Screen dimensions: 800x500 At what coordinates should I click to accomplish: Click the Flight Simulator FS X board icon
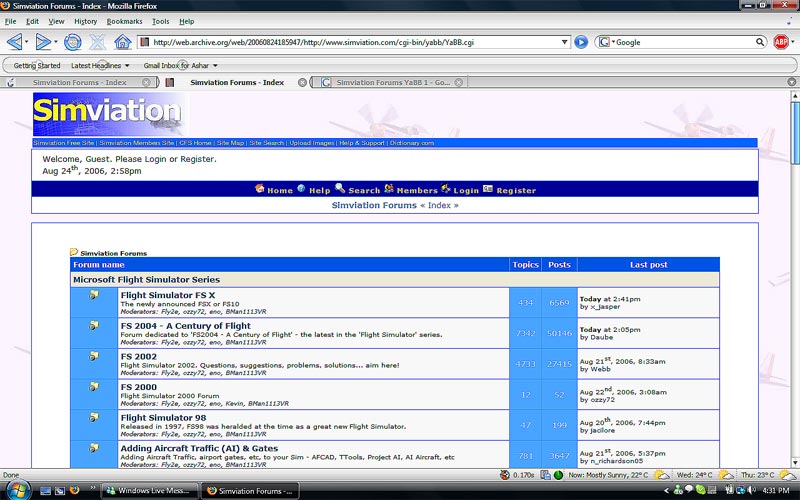click(x=94, y=296)
